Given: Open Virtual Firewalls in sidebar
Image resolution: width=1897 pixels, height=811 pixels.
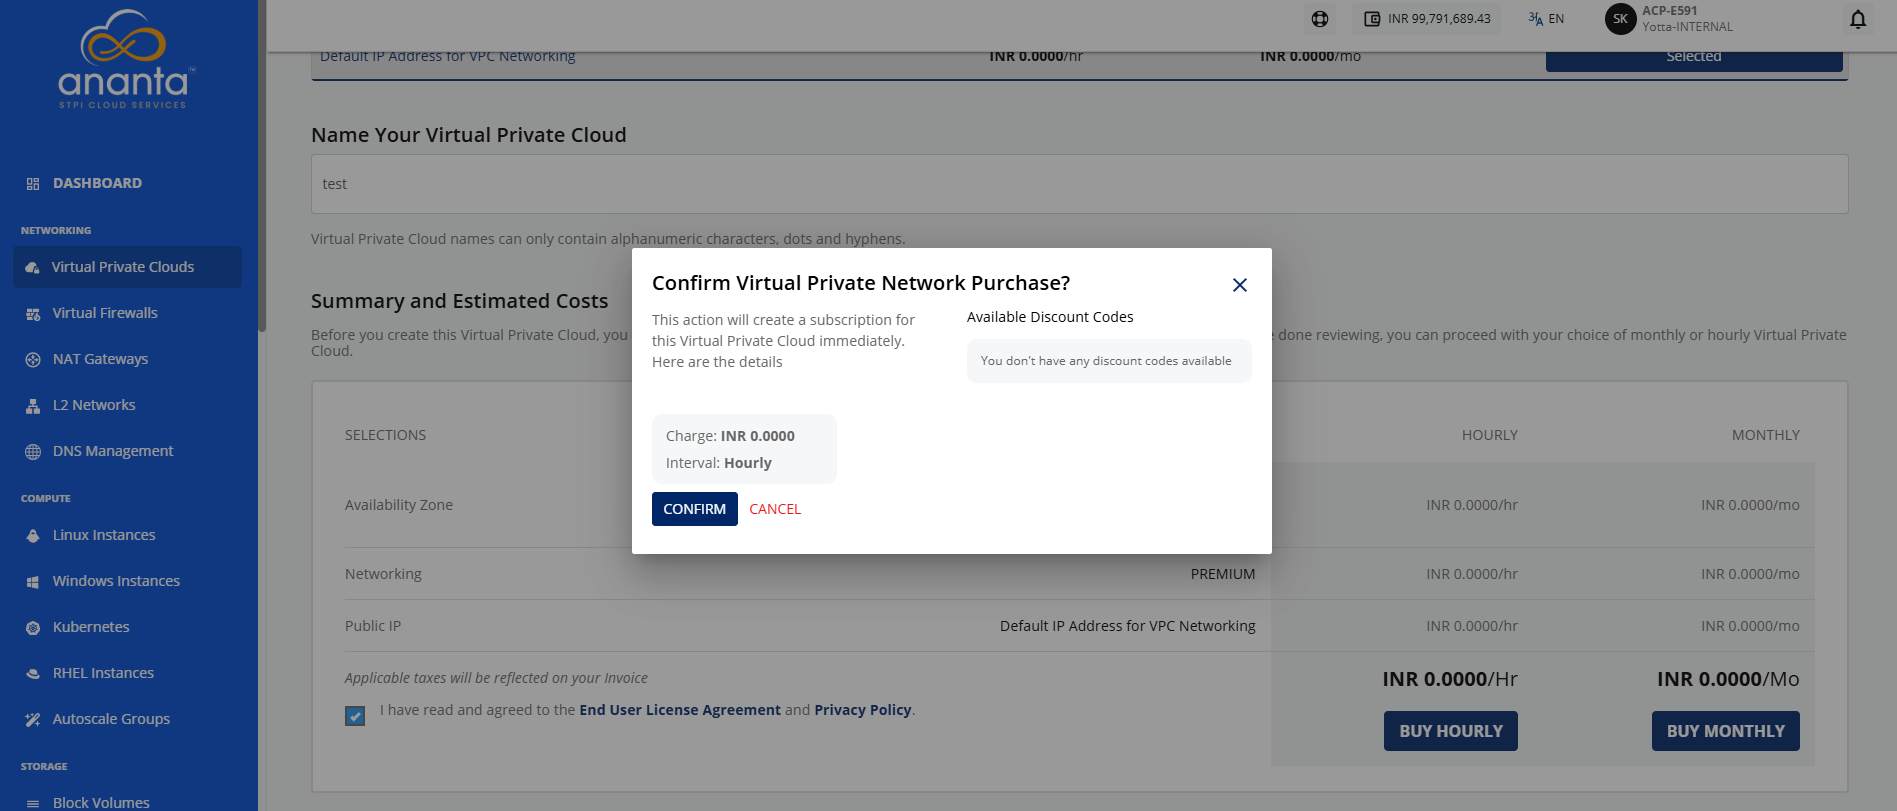Looking at the screenshot, I should tap(105, 313).
